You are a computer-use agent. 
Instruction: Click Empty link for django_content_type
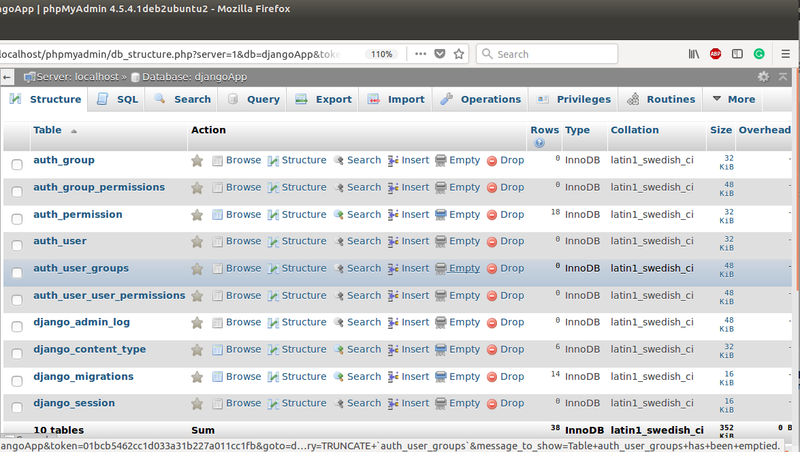pyautogui.click(x=464, y=349)
